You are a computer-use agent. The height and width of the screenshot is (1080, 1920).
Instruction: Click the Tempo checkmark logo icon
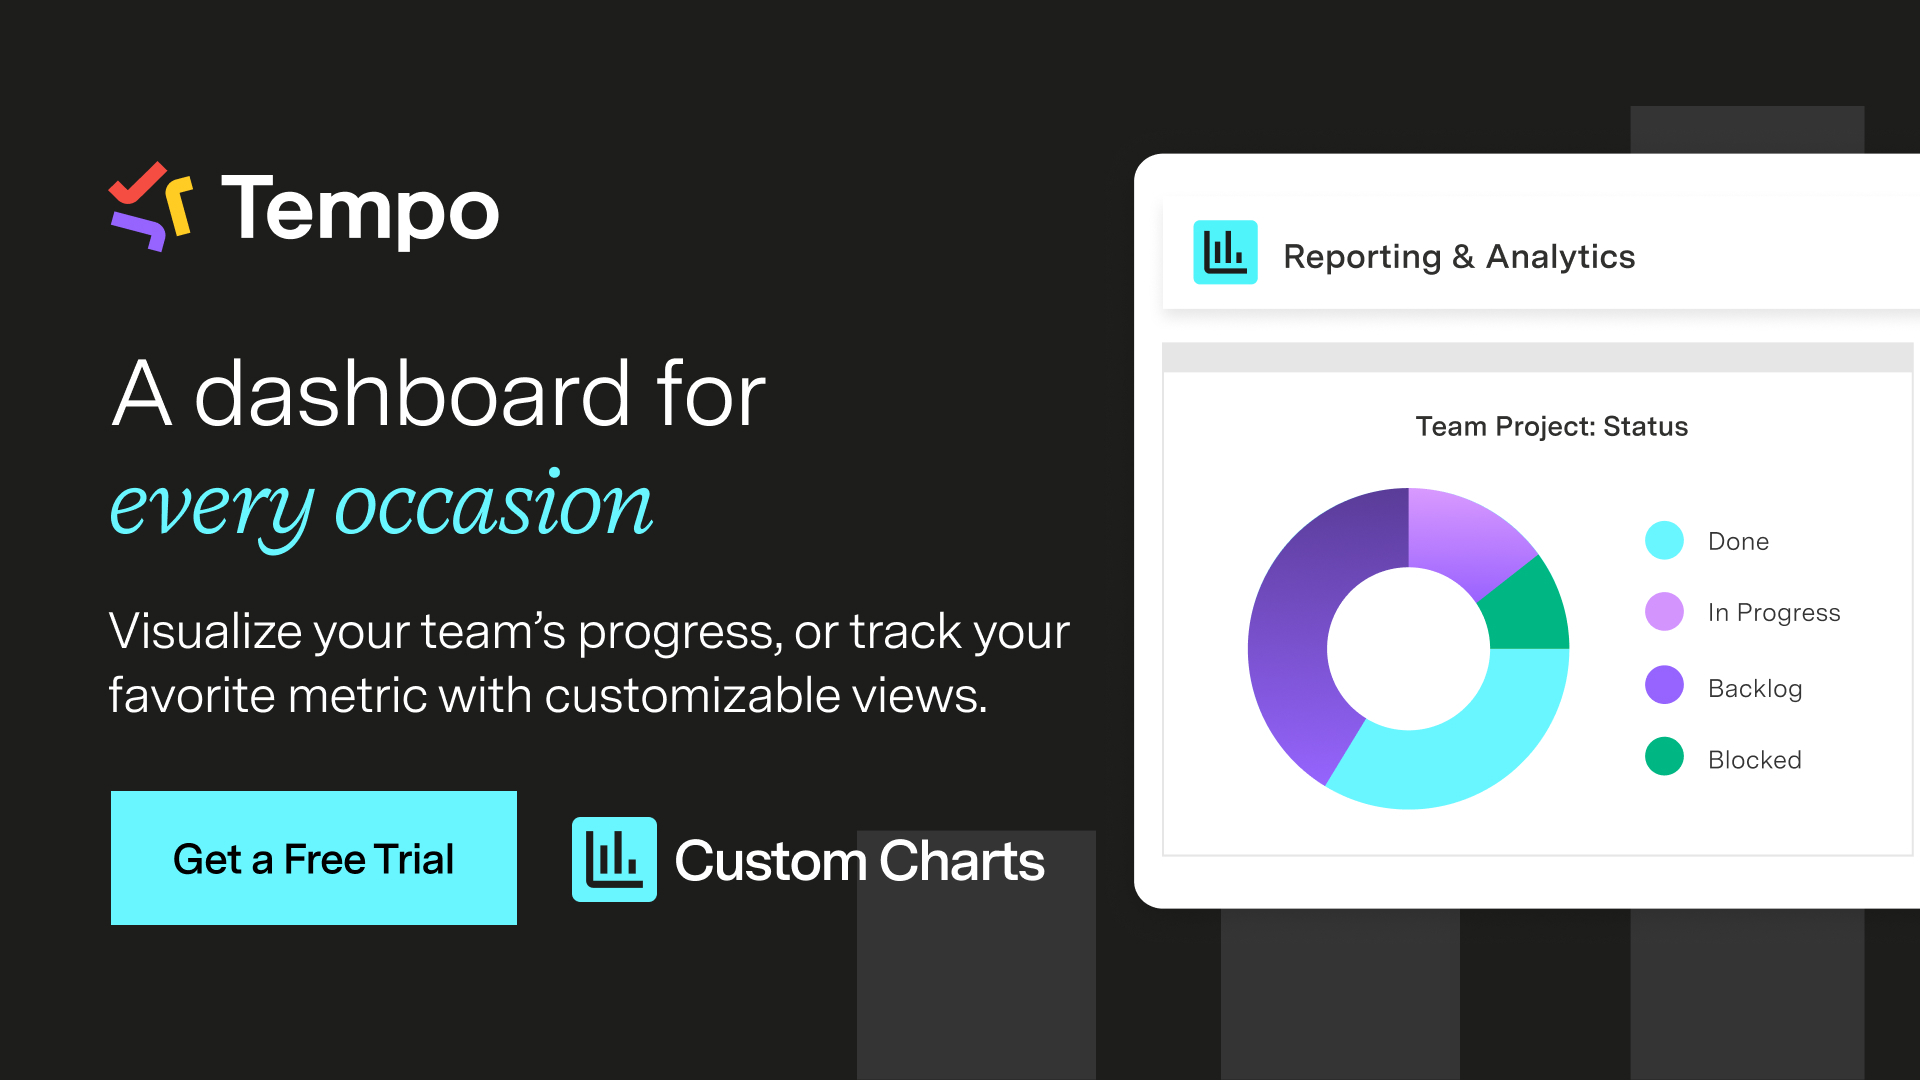[x=151, y=206]
